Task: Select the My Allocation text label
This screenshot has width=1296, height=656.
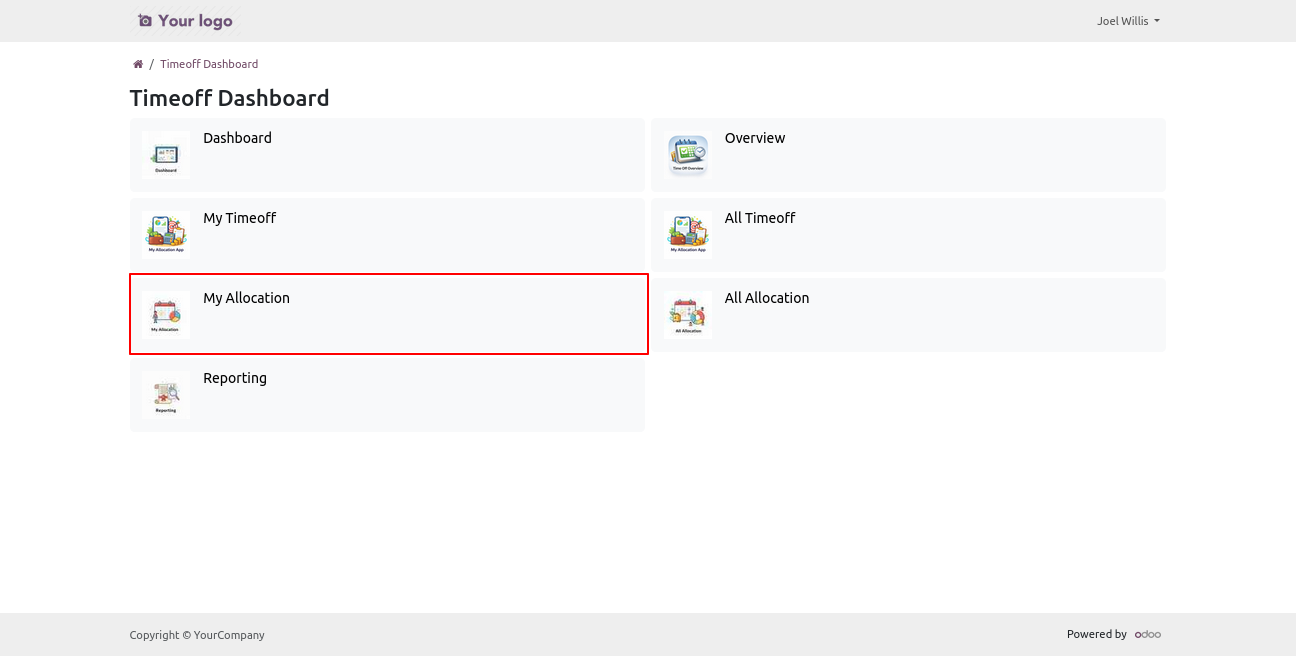Action: point(246,298)
